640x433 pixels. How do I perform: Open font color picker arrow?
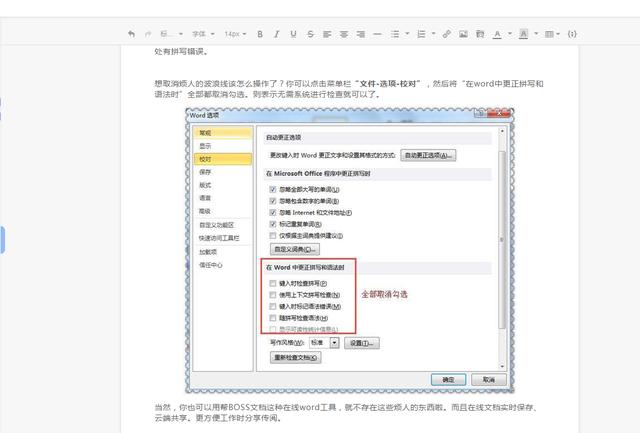[x=510, y=34]
